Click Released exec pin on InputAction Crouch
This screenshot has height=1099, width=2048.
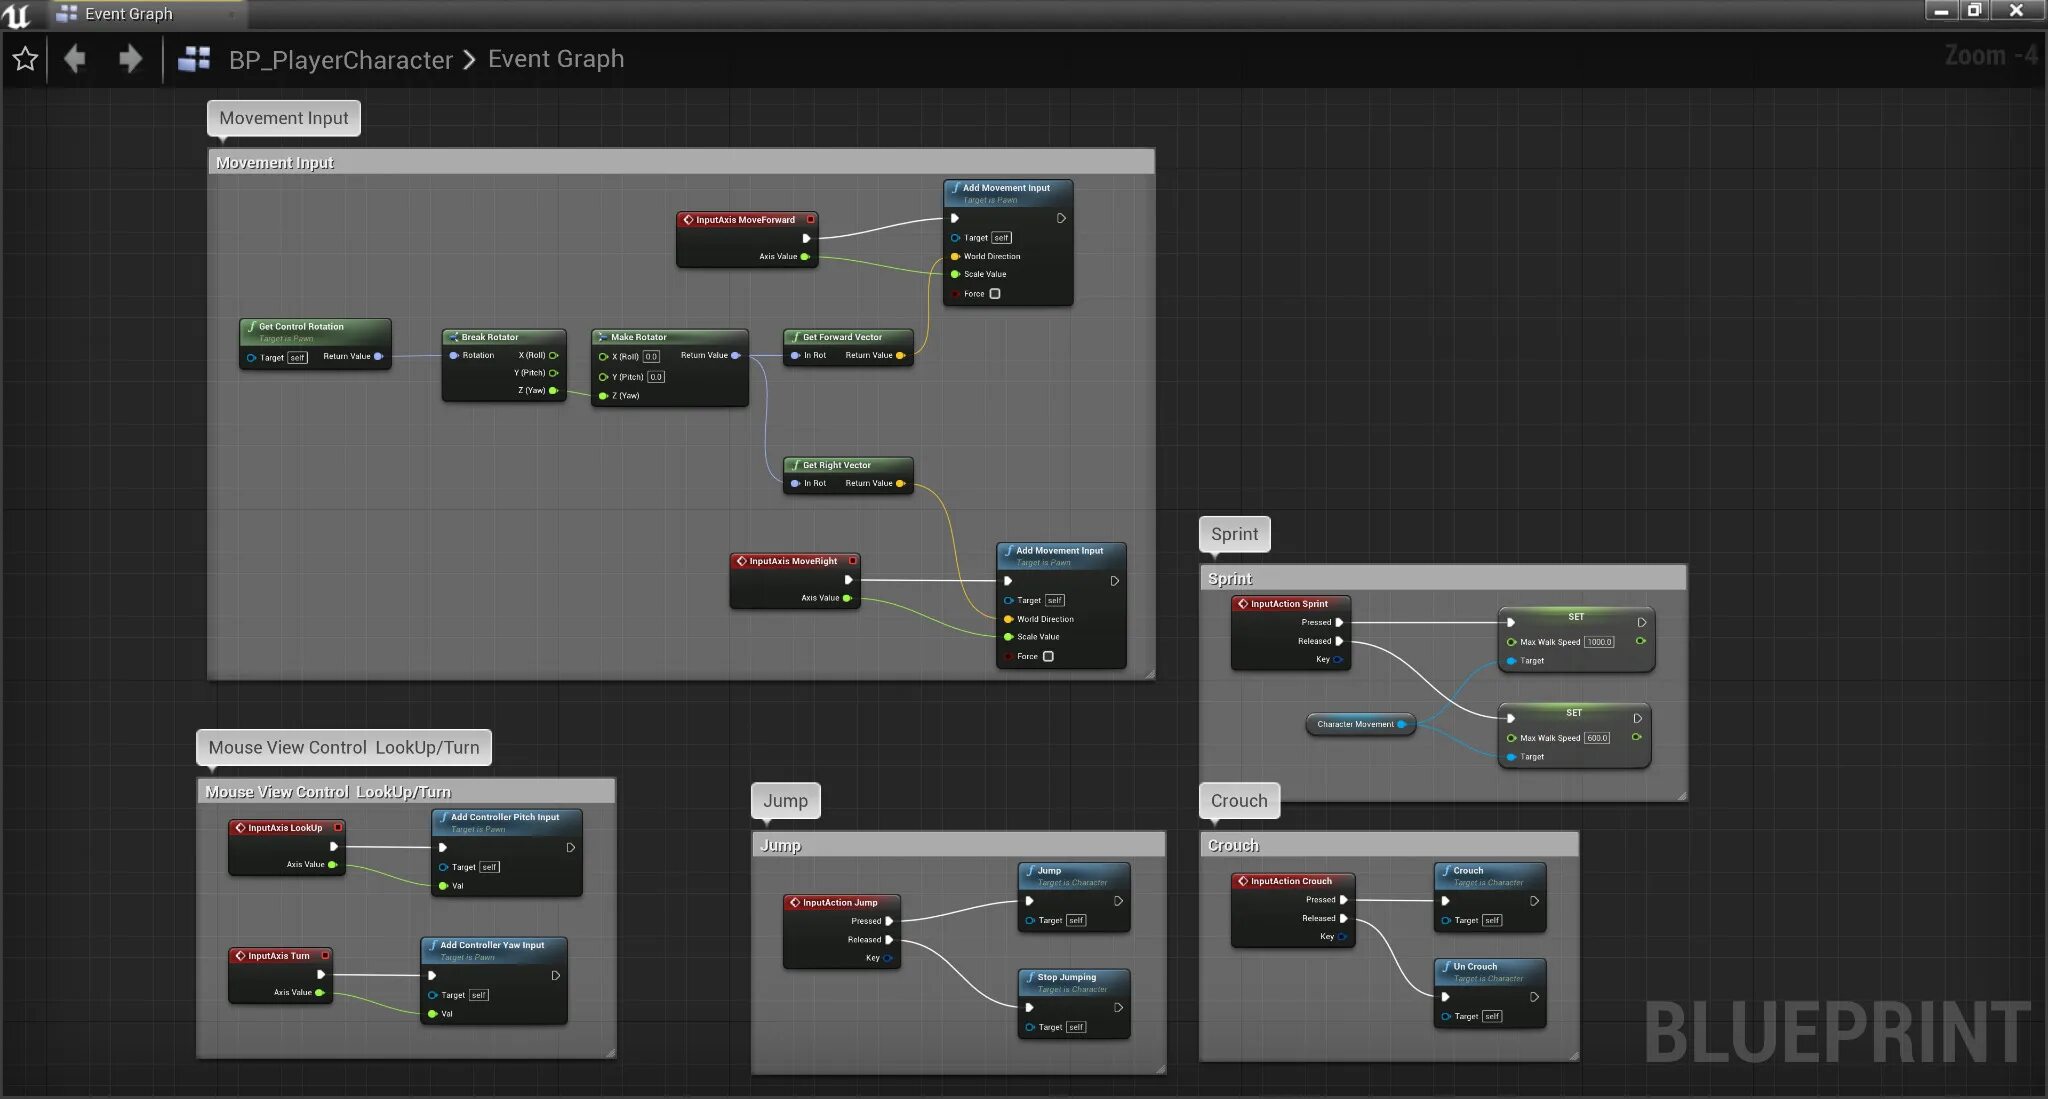point(1344,918)
